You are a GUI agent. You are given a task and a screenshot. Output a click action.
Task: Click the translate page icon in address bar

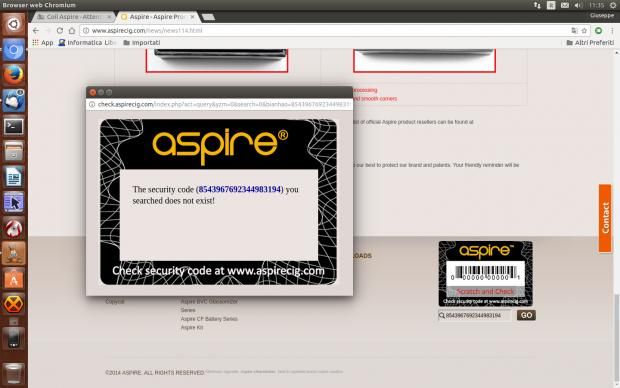[575, 30]
